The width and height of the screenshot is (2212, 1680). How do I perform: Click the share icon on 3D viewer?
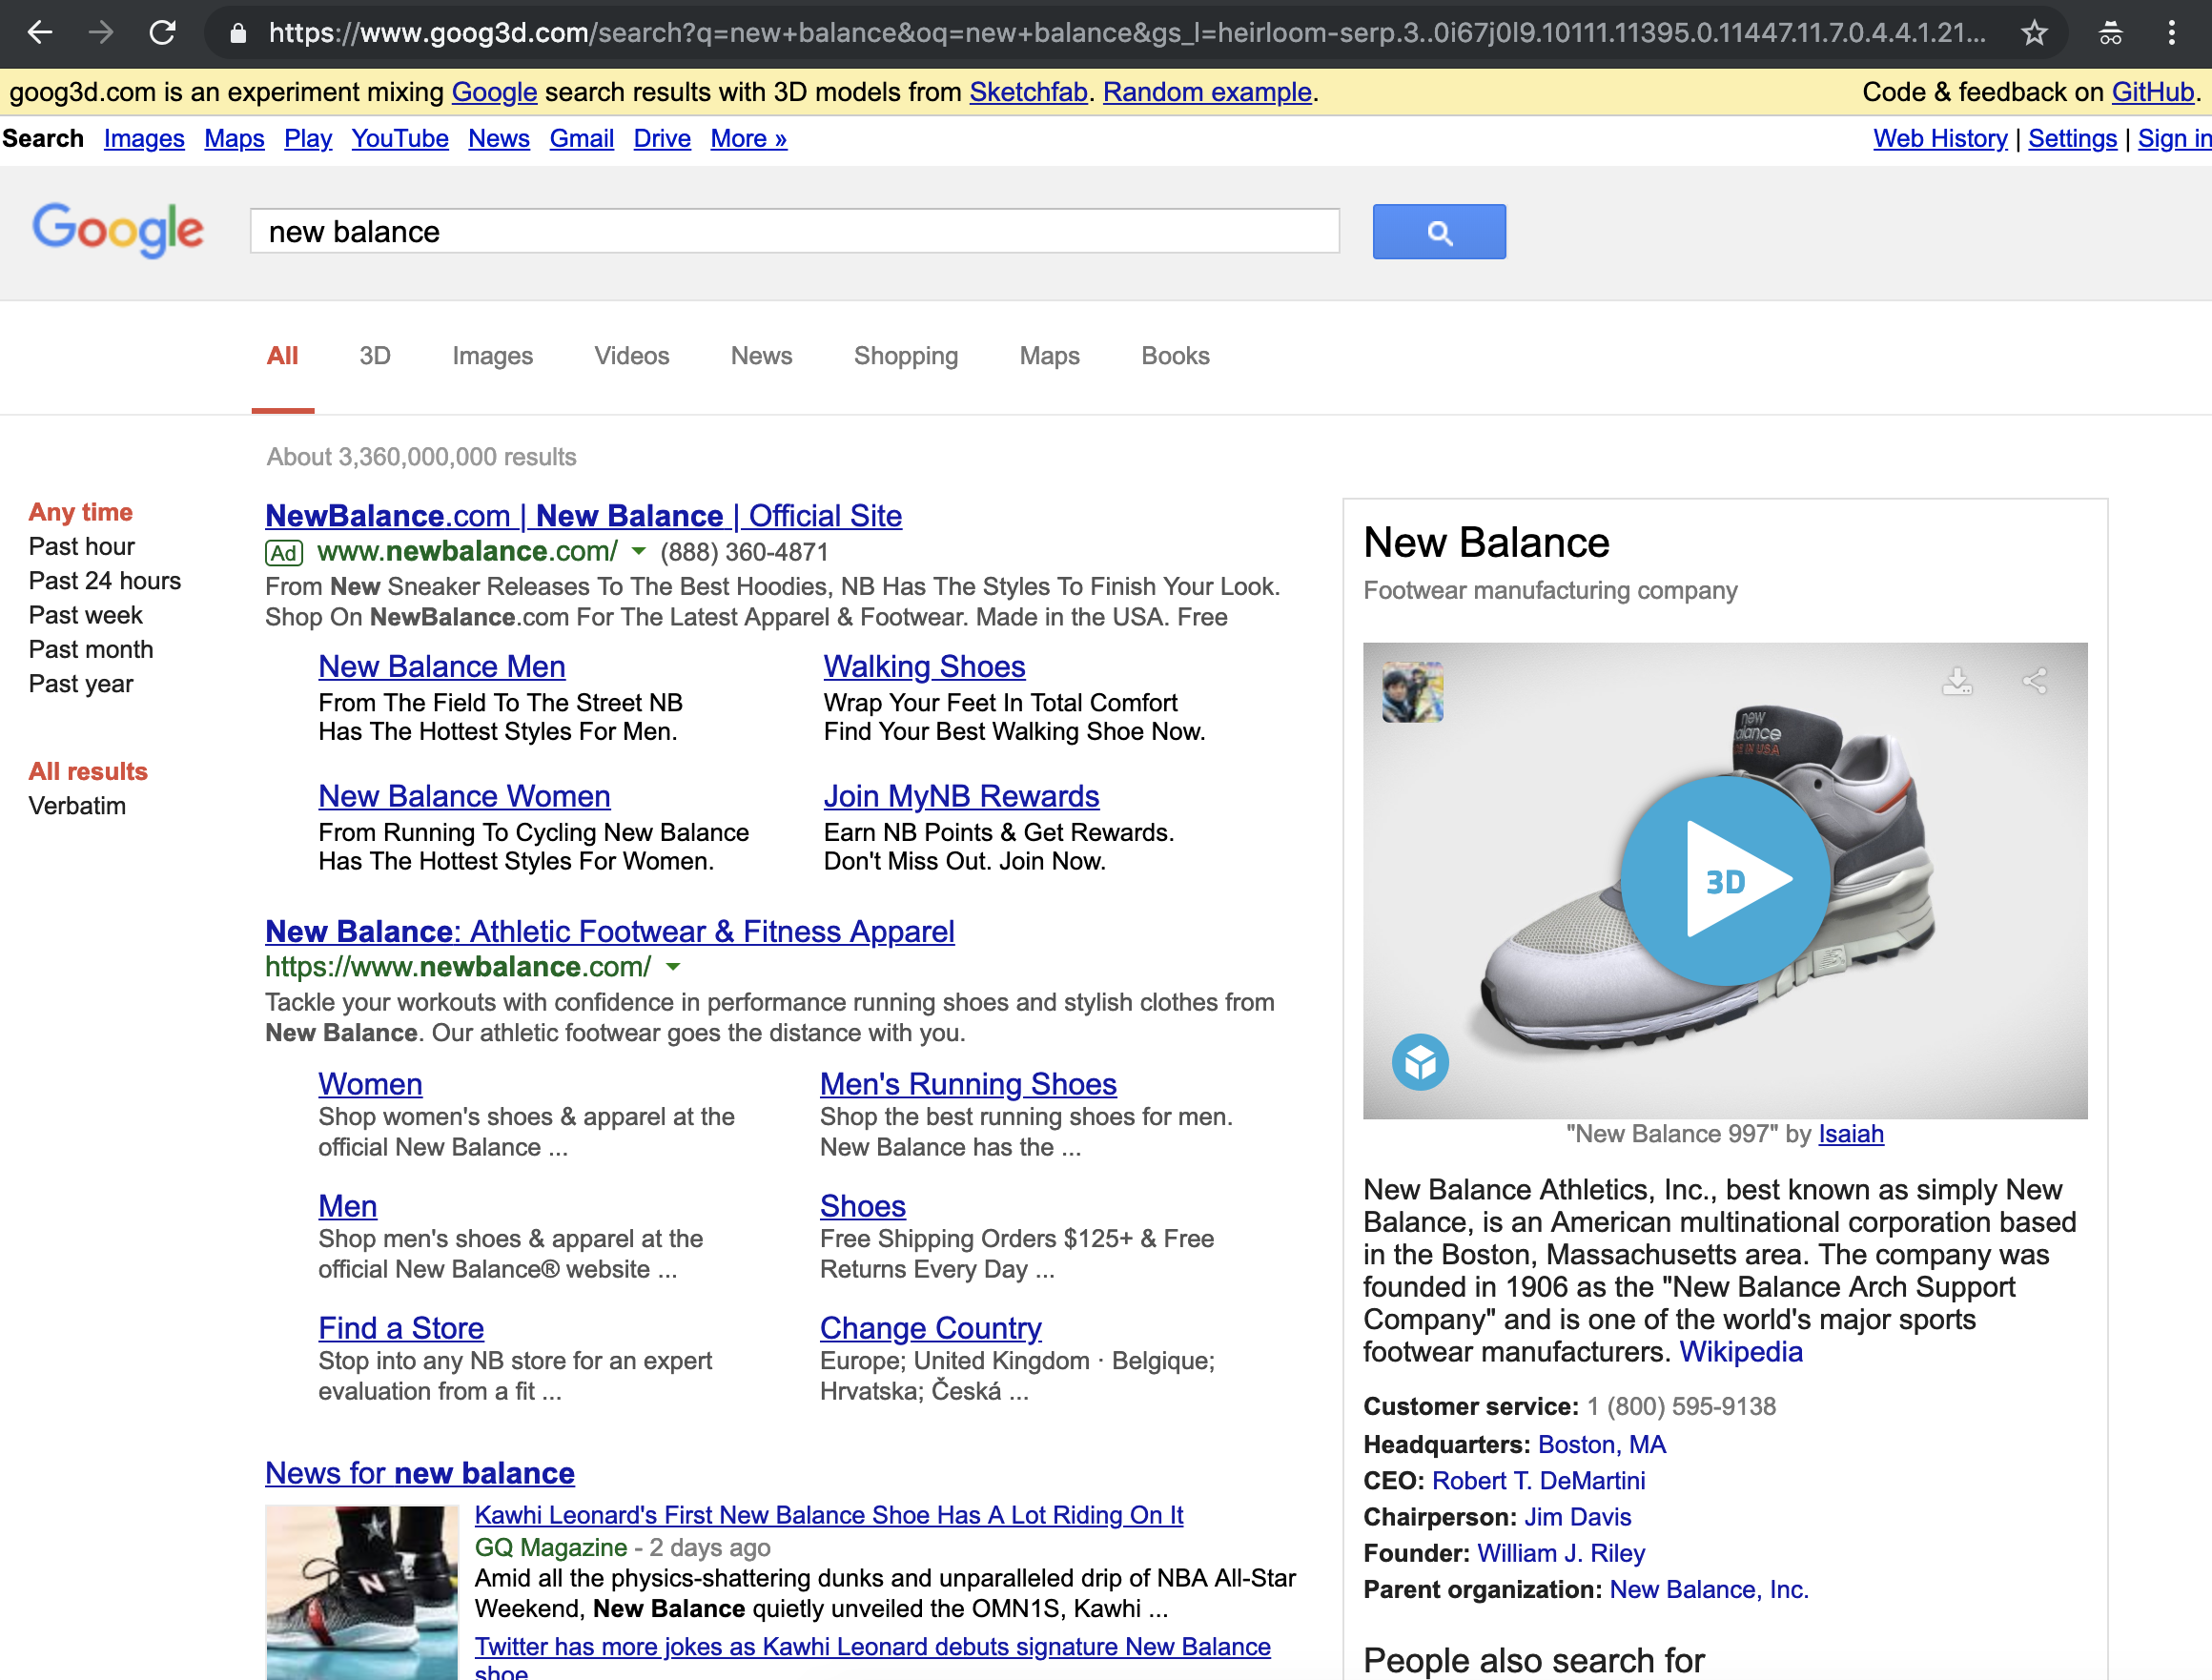tap(2035, 681)
